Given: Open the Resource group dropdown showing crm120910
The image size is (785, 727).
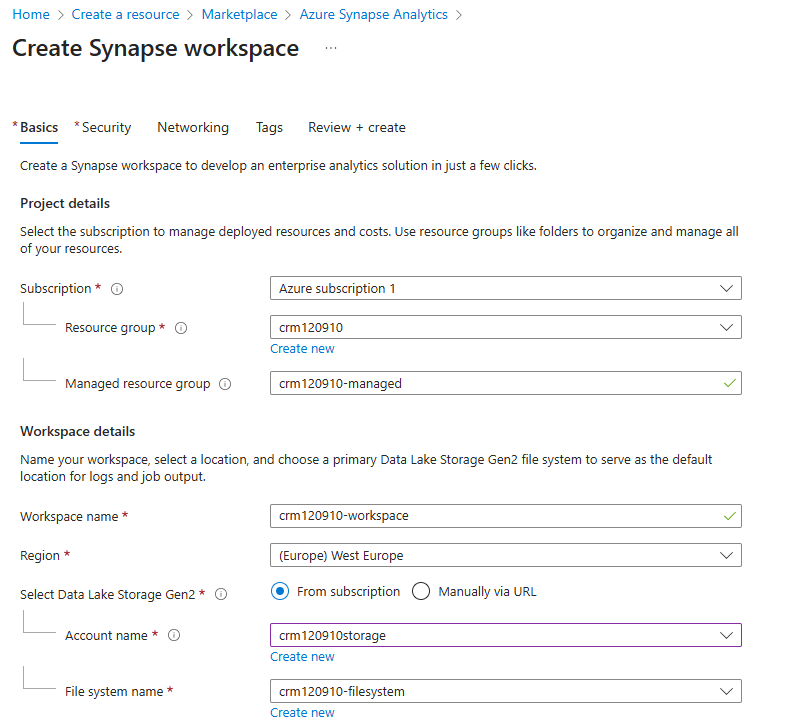Looking at the screenshot, I should pos(506,327).
